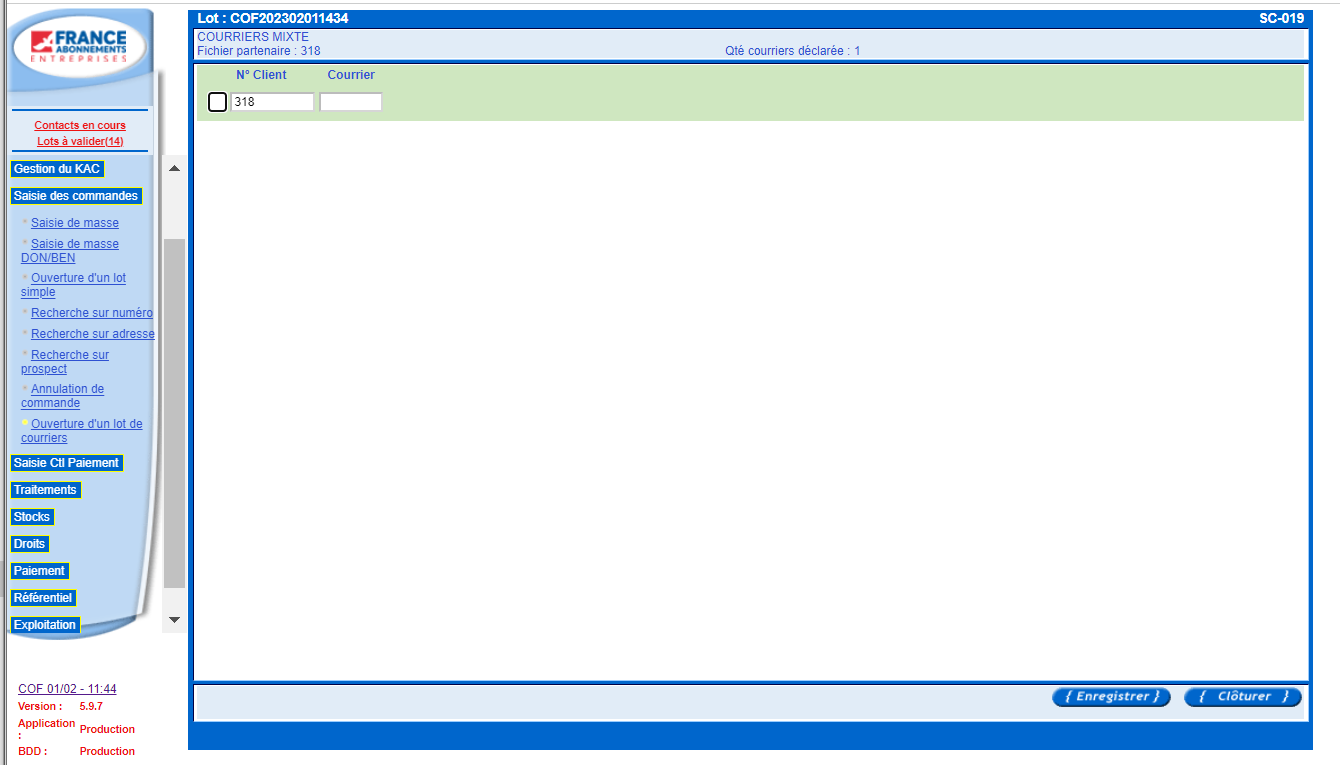Click the BDD Production value
This screenshot has width=1340, height=765.
(107, 751)
